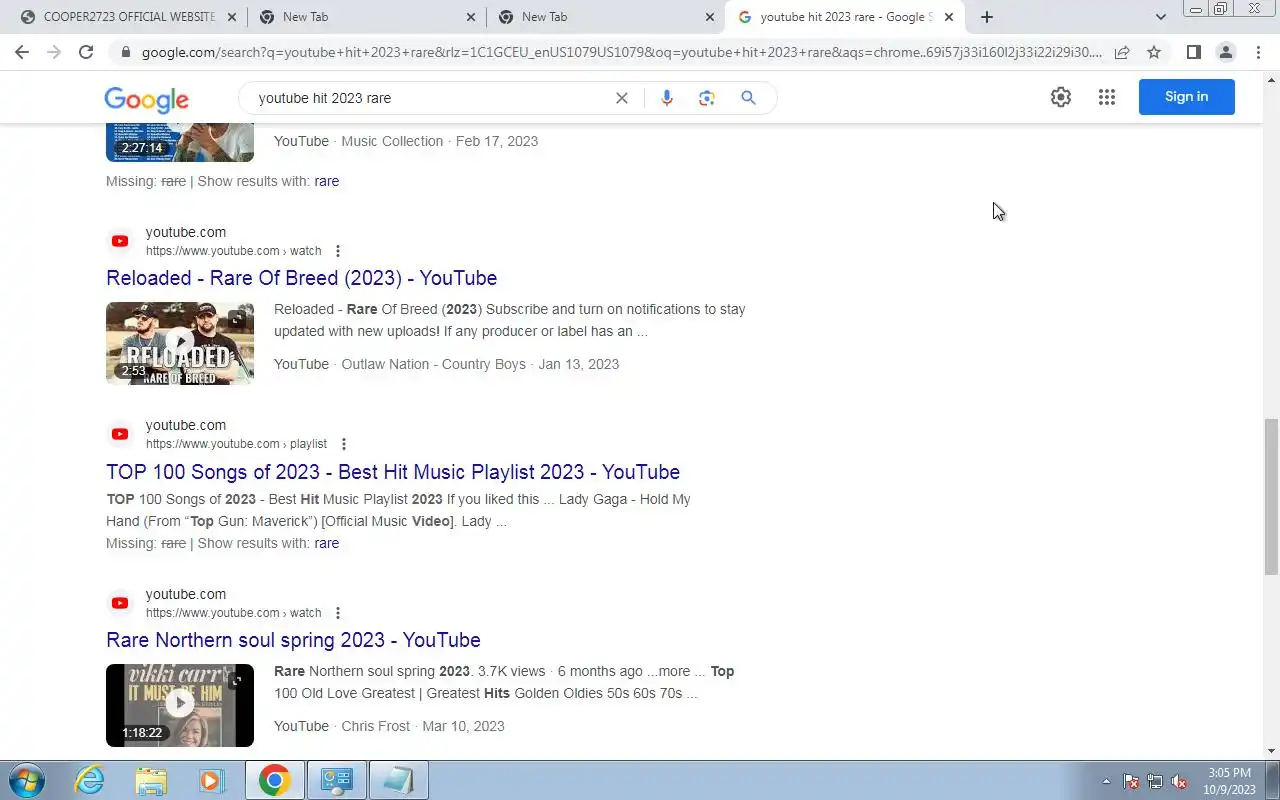Clear the search box with the X
This screenshot has width=1280, height=800.
(622, 98)
